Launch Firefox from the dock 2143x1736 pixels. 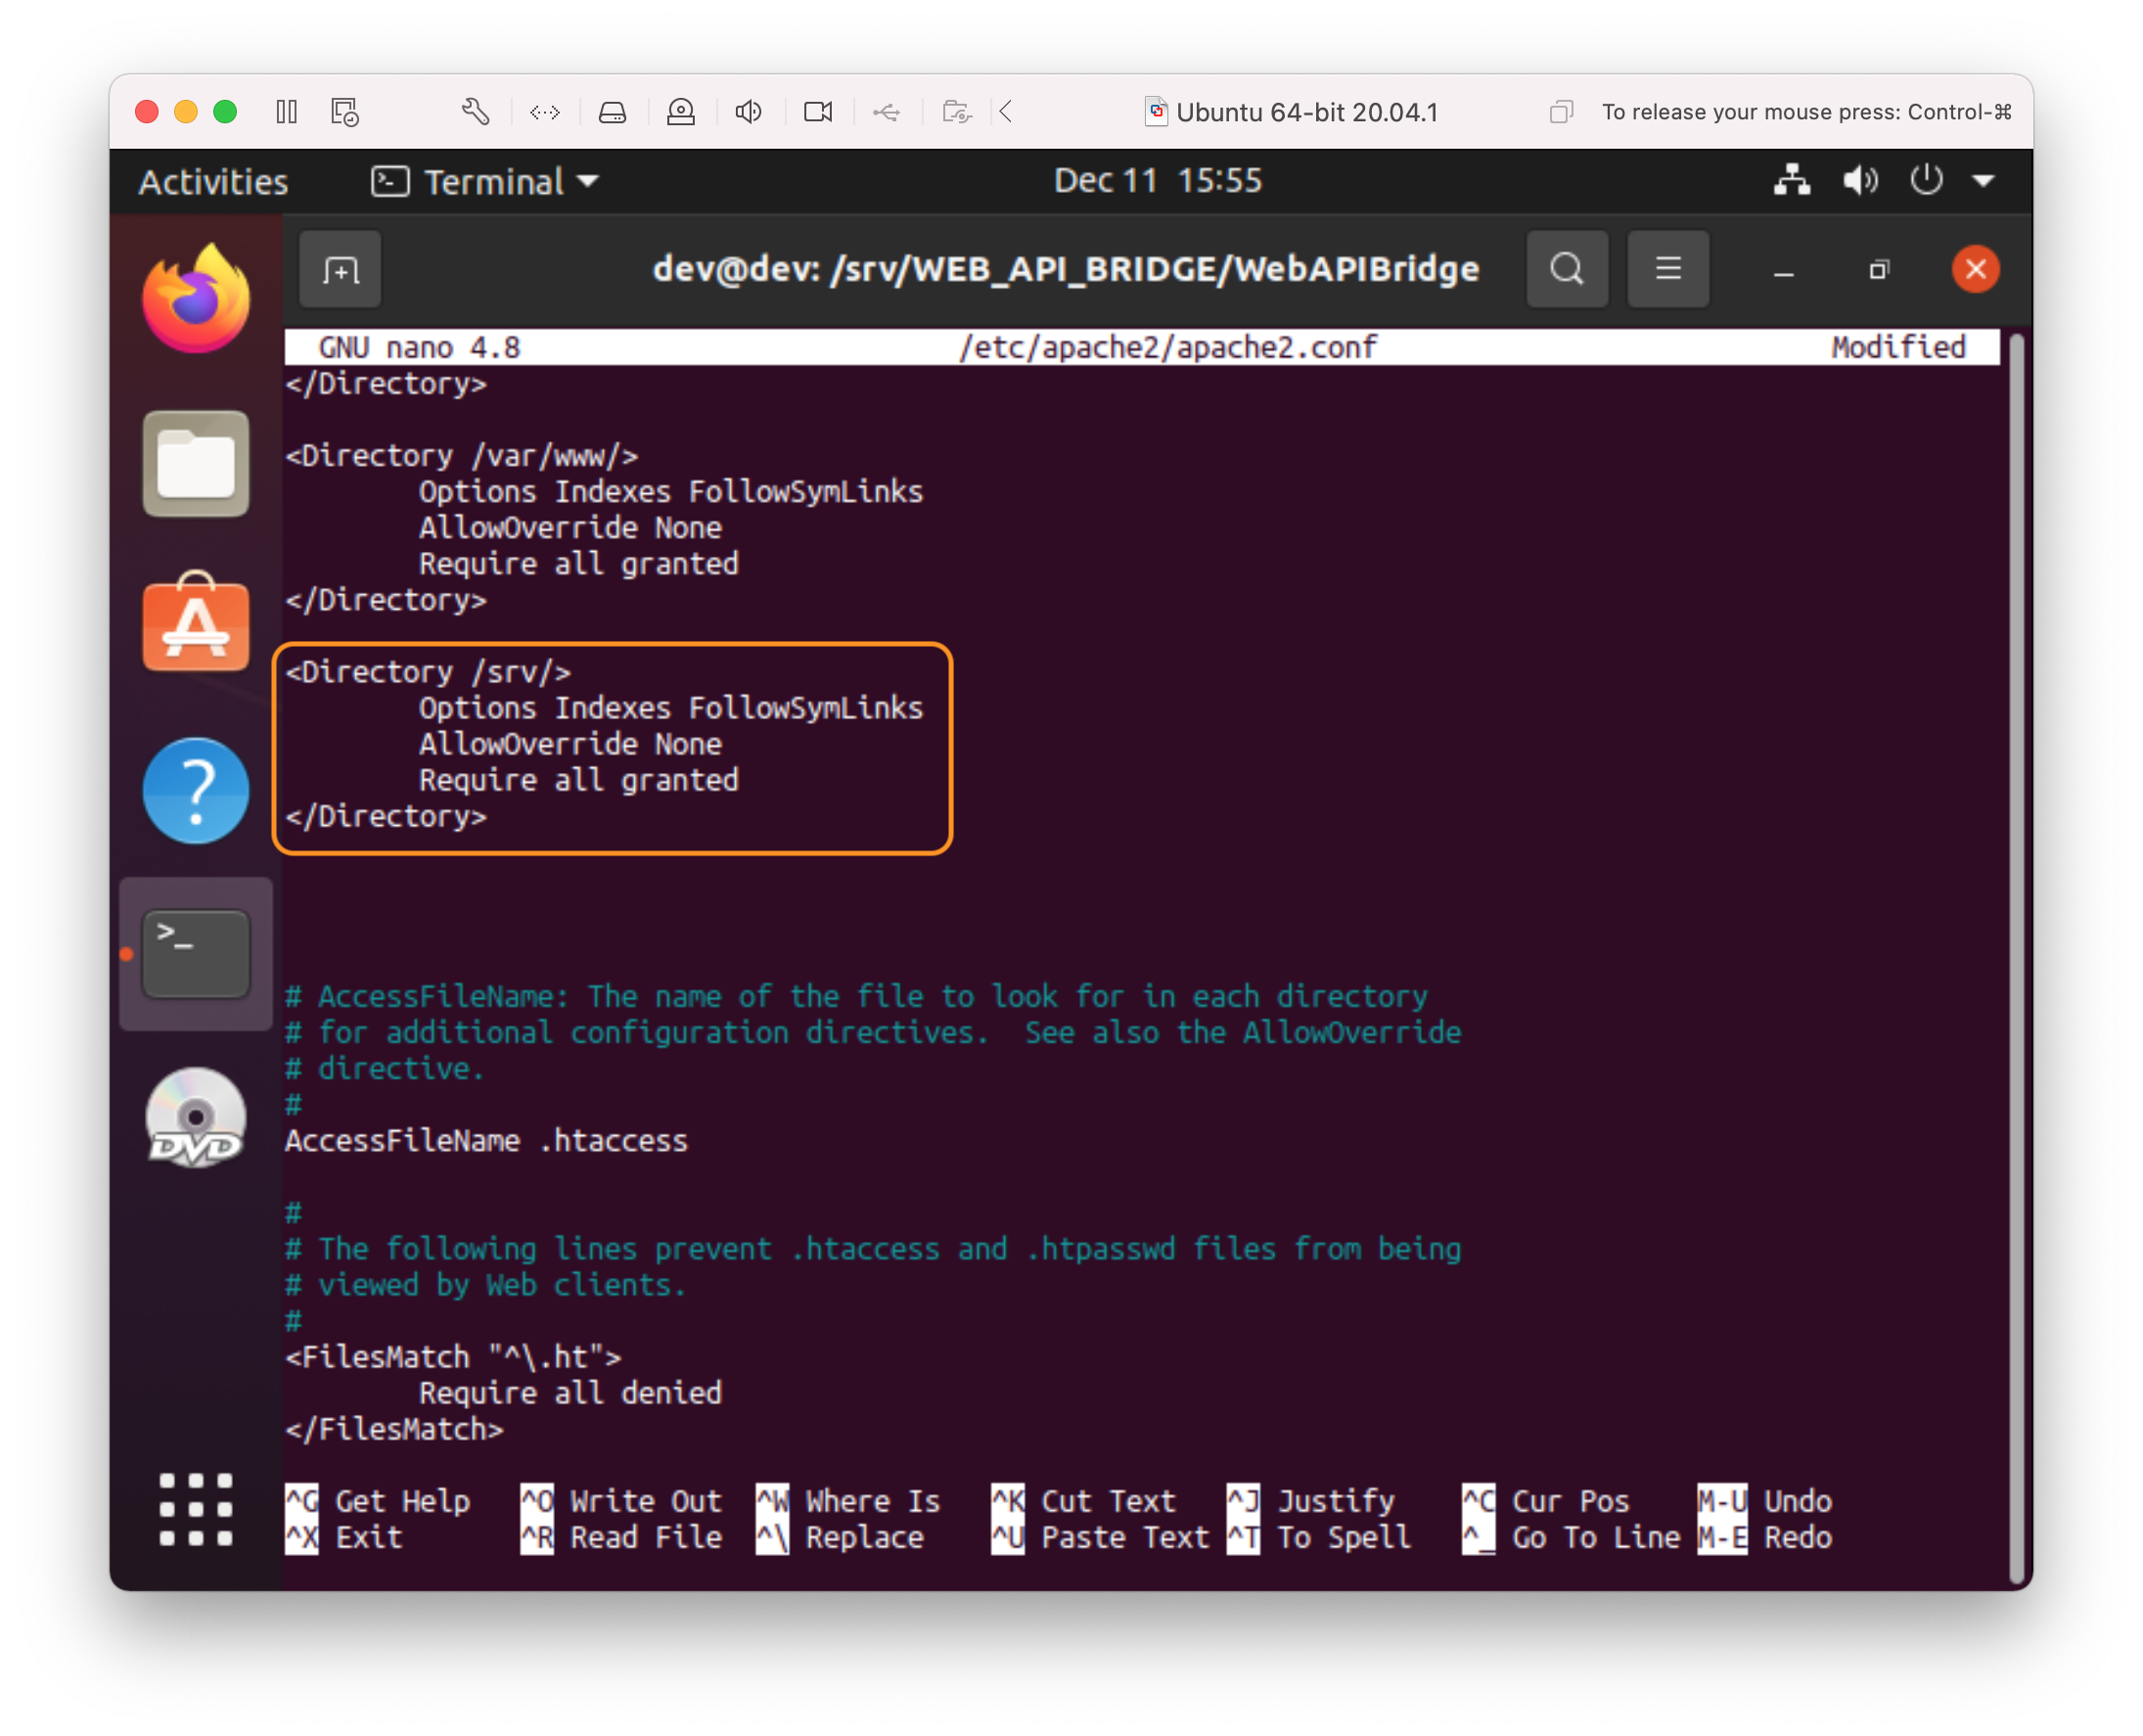pyautogui.click(x=196, y=299)
